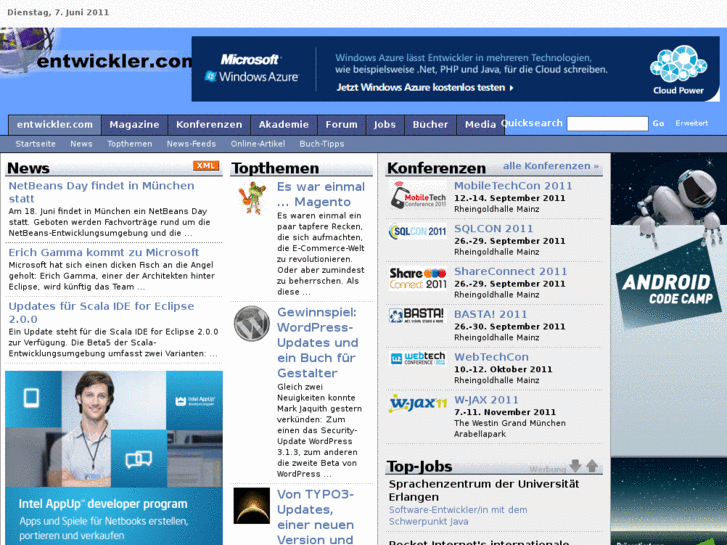This screenshot has width=727, height=545.
Task: Open the W-JAX 2011 conference link
Action: click(486, 400)
